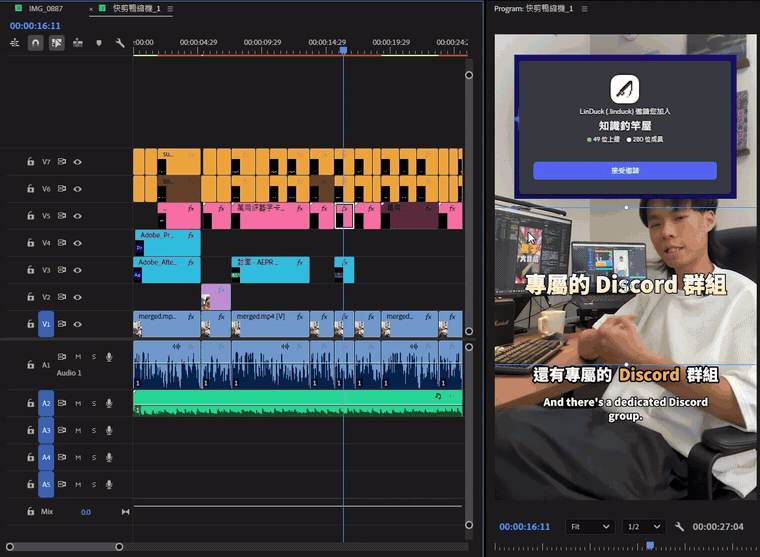Lock the Mix track
760x557 pixels.
(x=31, y=511)
